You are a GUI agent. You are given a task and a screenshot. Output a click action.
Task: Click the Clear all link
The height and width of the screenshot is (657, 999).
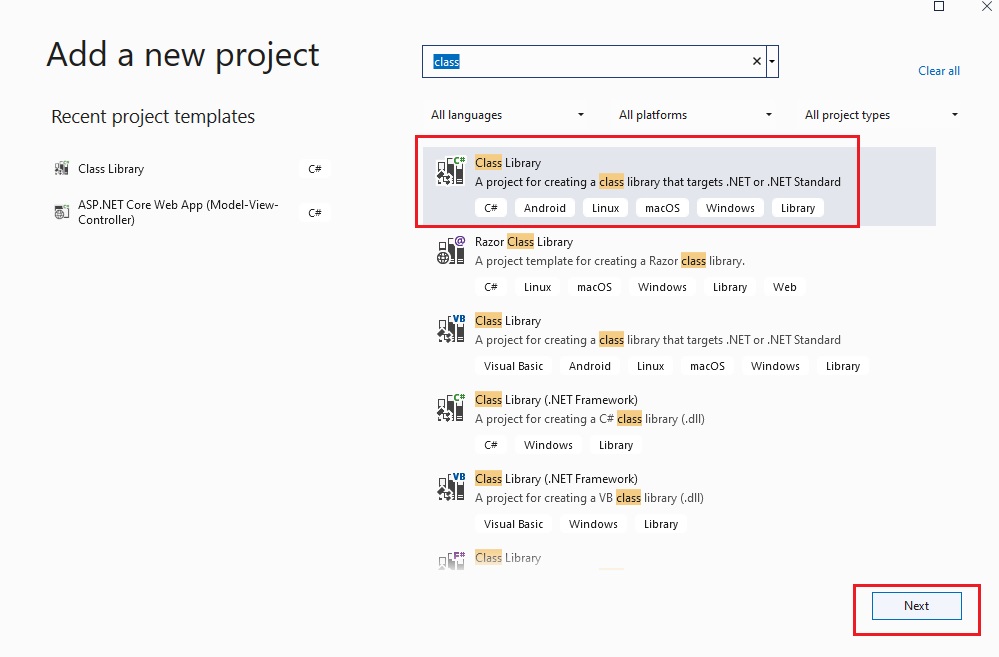point(938,71)
